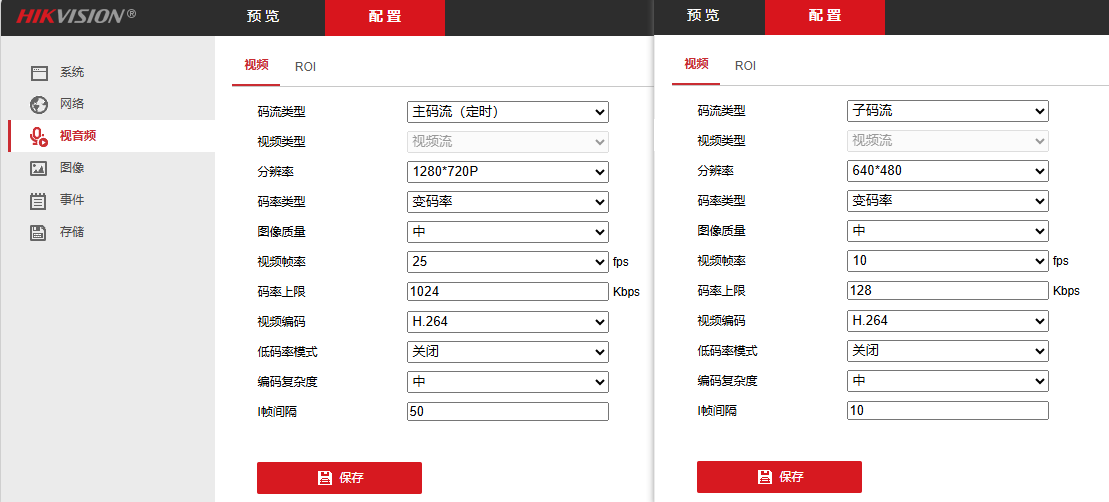Viewport: 1109px width, 502px height.
Task: Click the I帧间隔 field showing 10
Action: [x=948, y=410]
